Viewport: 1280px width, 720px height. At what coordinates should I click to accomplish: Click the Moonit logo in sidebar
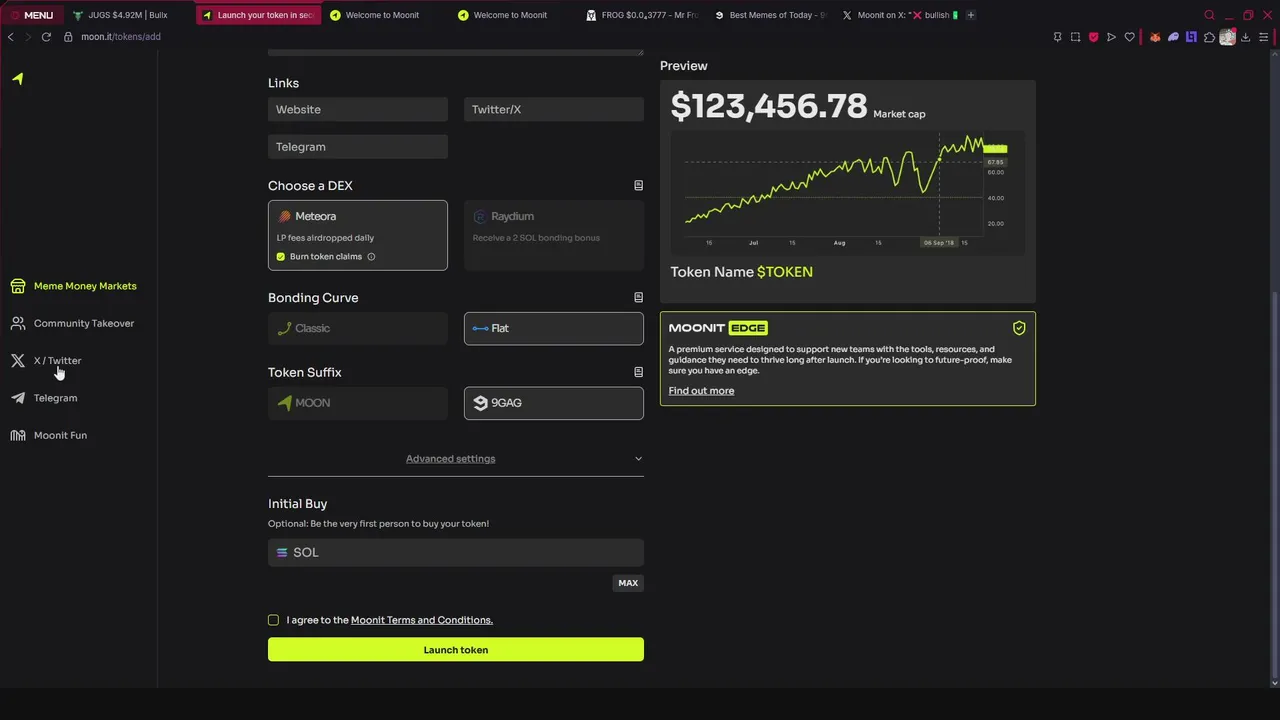coord(18,78)
